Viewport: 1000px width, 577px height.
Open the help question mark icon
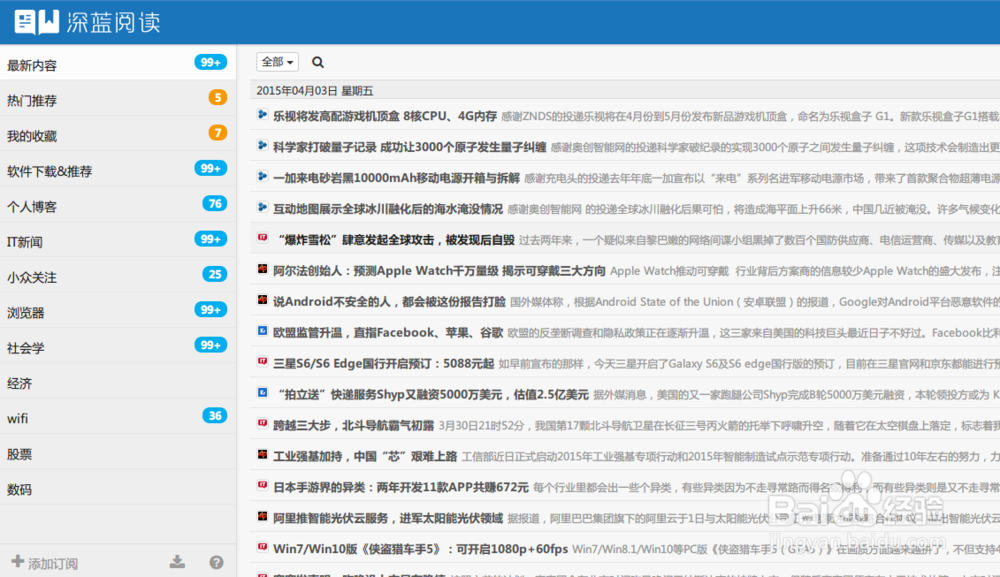[216, 562]
